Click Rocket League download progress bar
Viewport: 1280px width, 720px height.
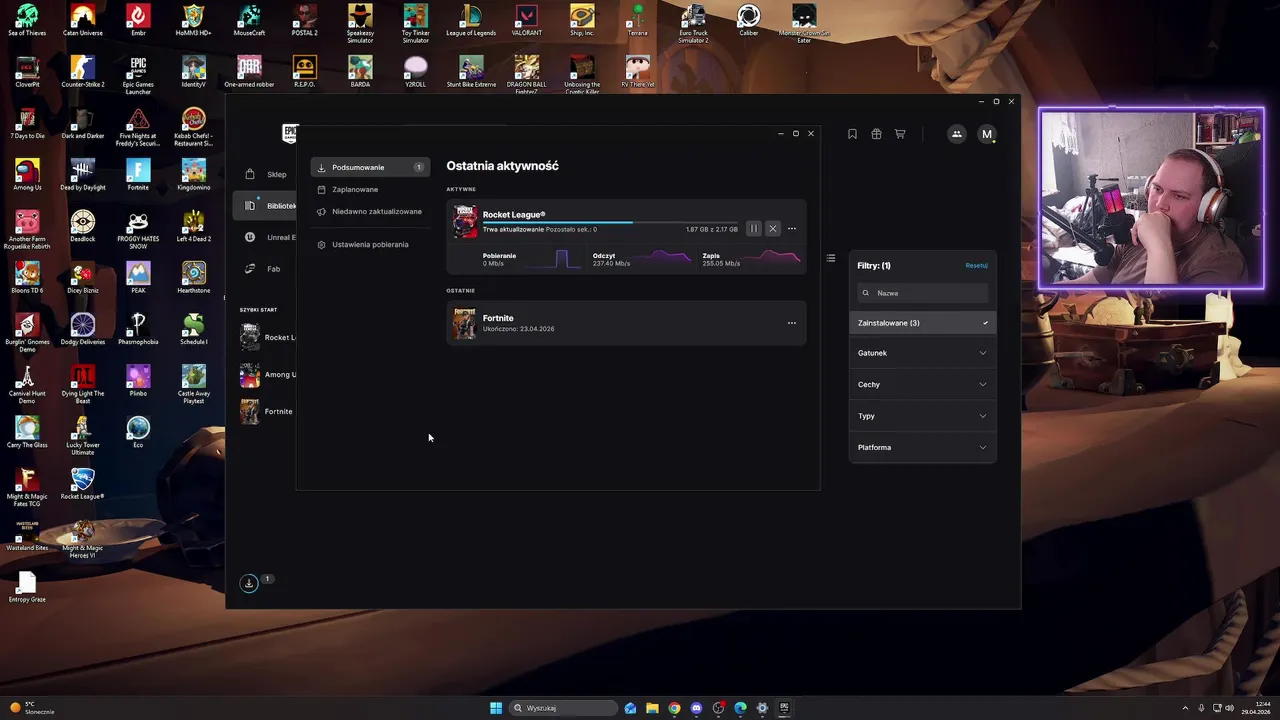610,222
